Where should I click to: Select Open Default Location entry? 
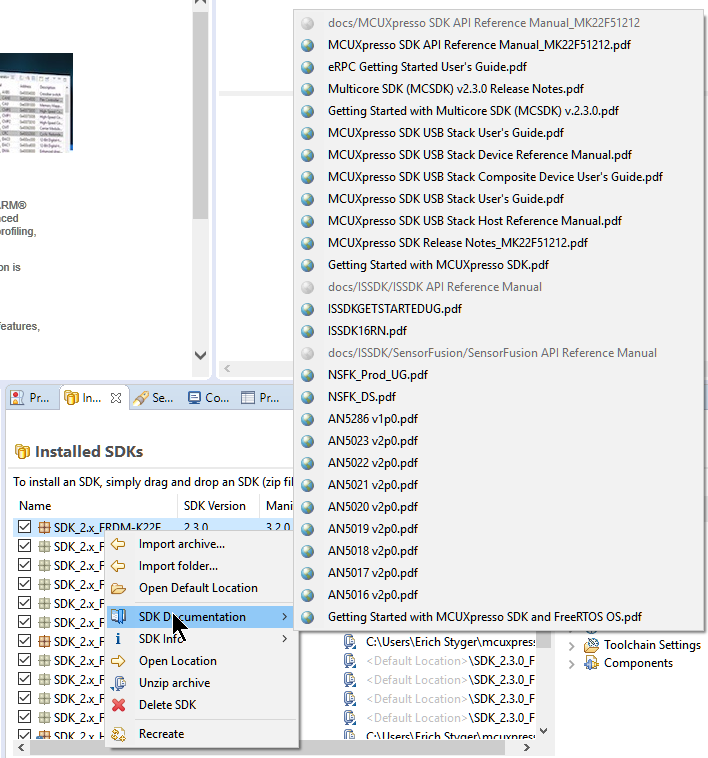(198, 588)
